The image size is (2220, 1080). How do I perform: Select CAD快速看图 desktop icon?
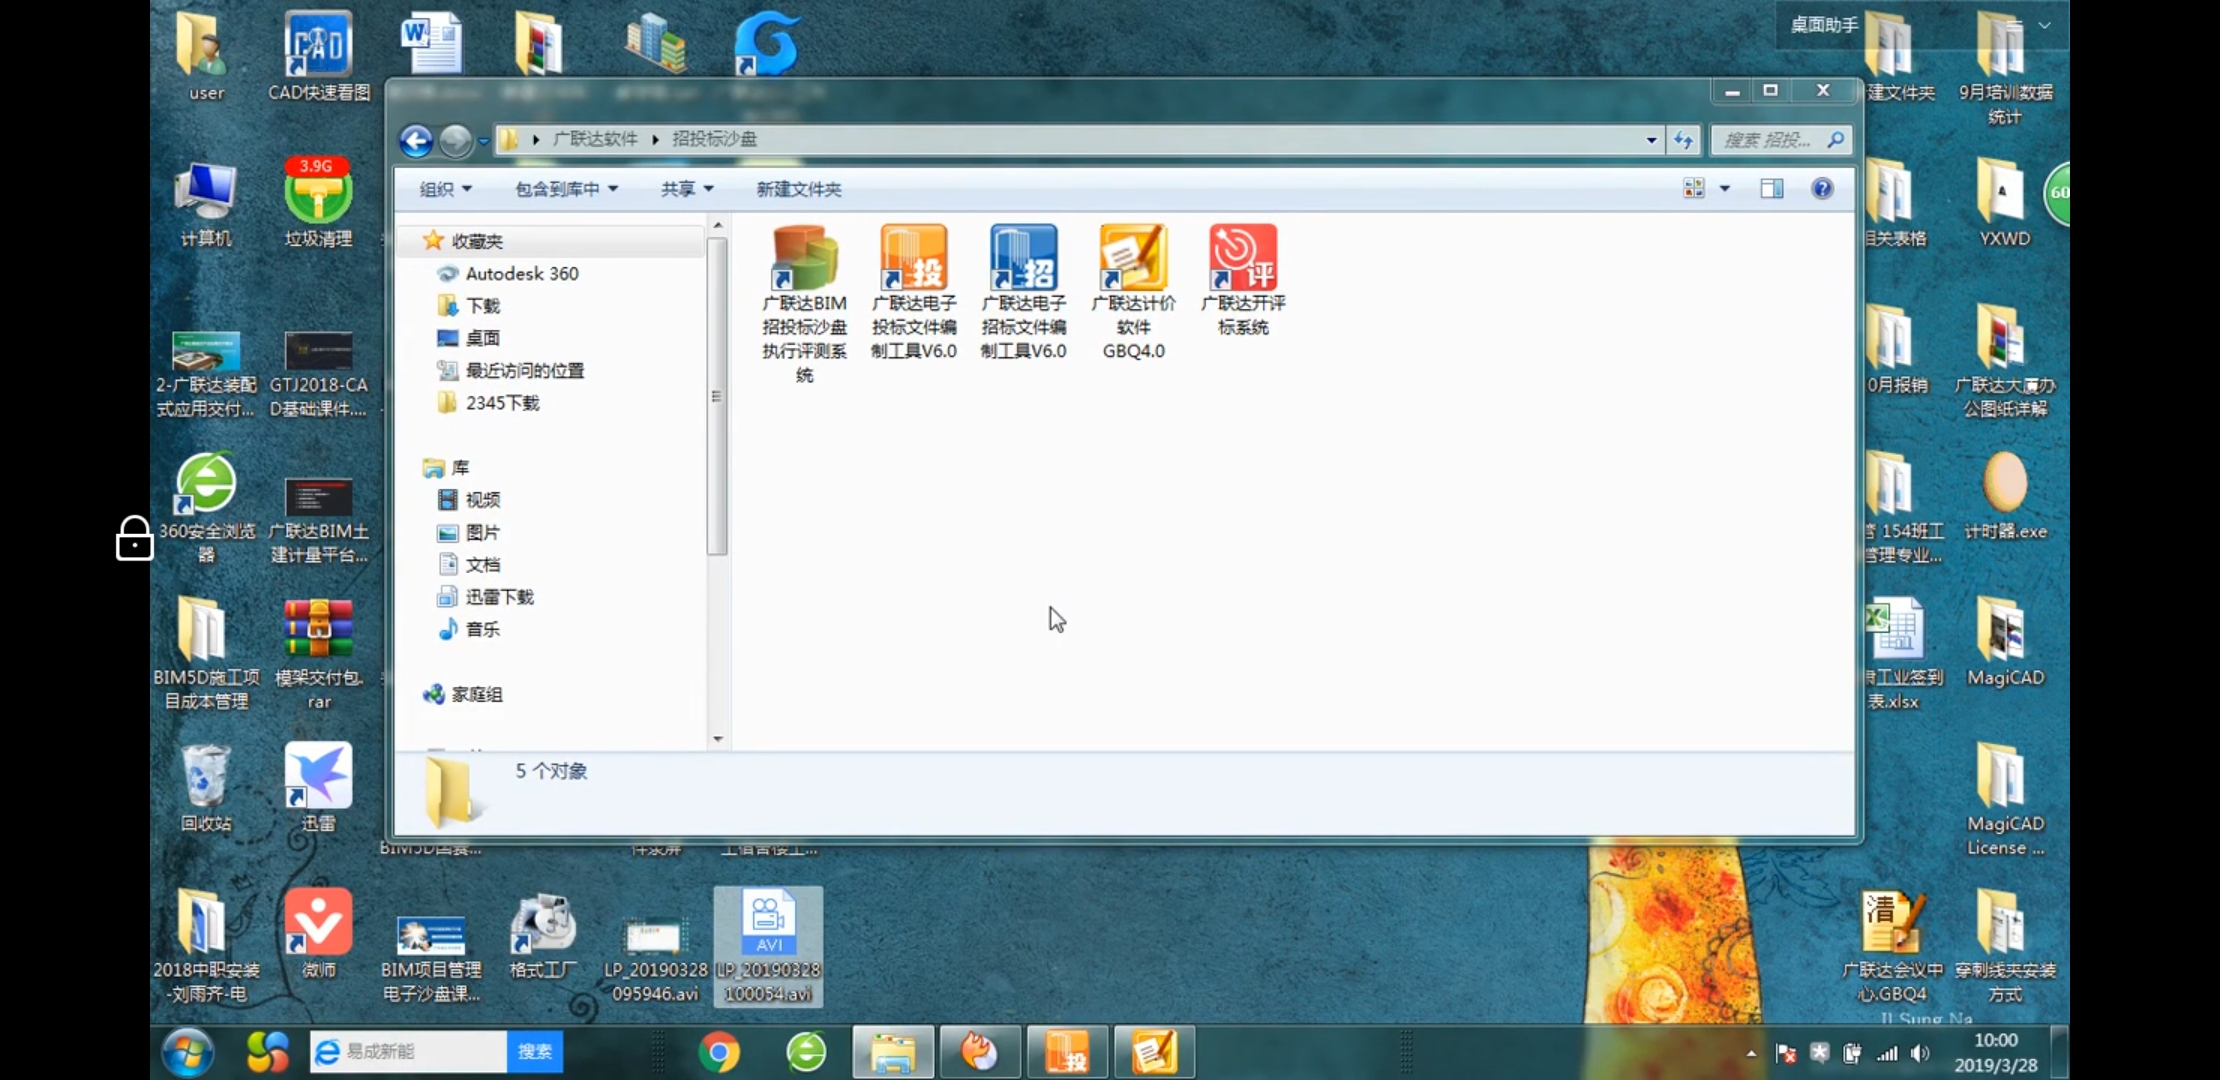point(319,57)
